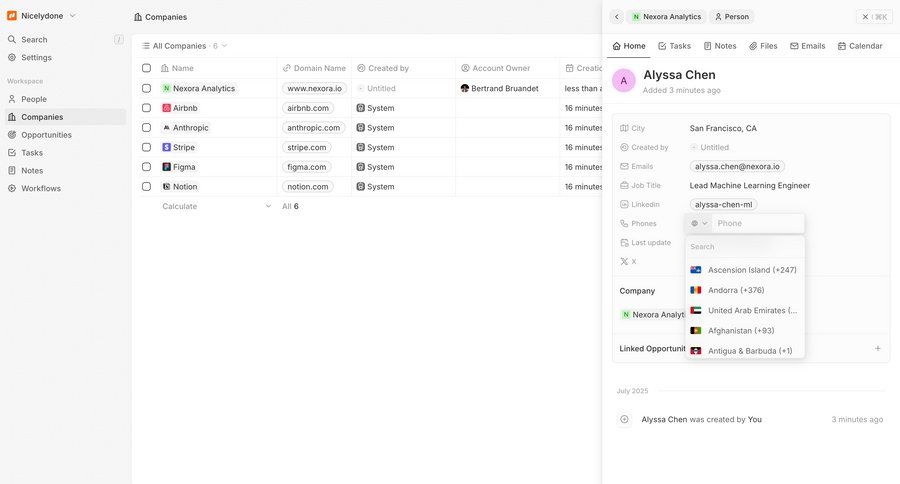Image resolution: width=900 pixels, height=484 pixels.
Task: Click the Nicelydone orange logo icon
Action: tap(11, 16)
